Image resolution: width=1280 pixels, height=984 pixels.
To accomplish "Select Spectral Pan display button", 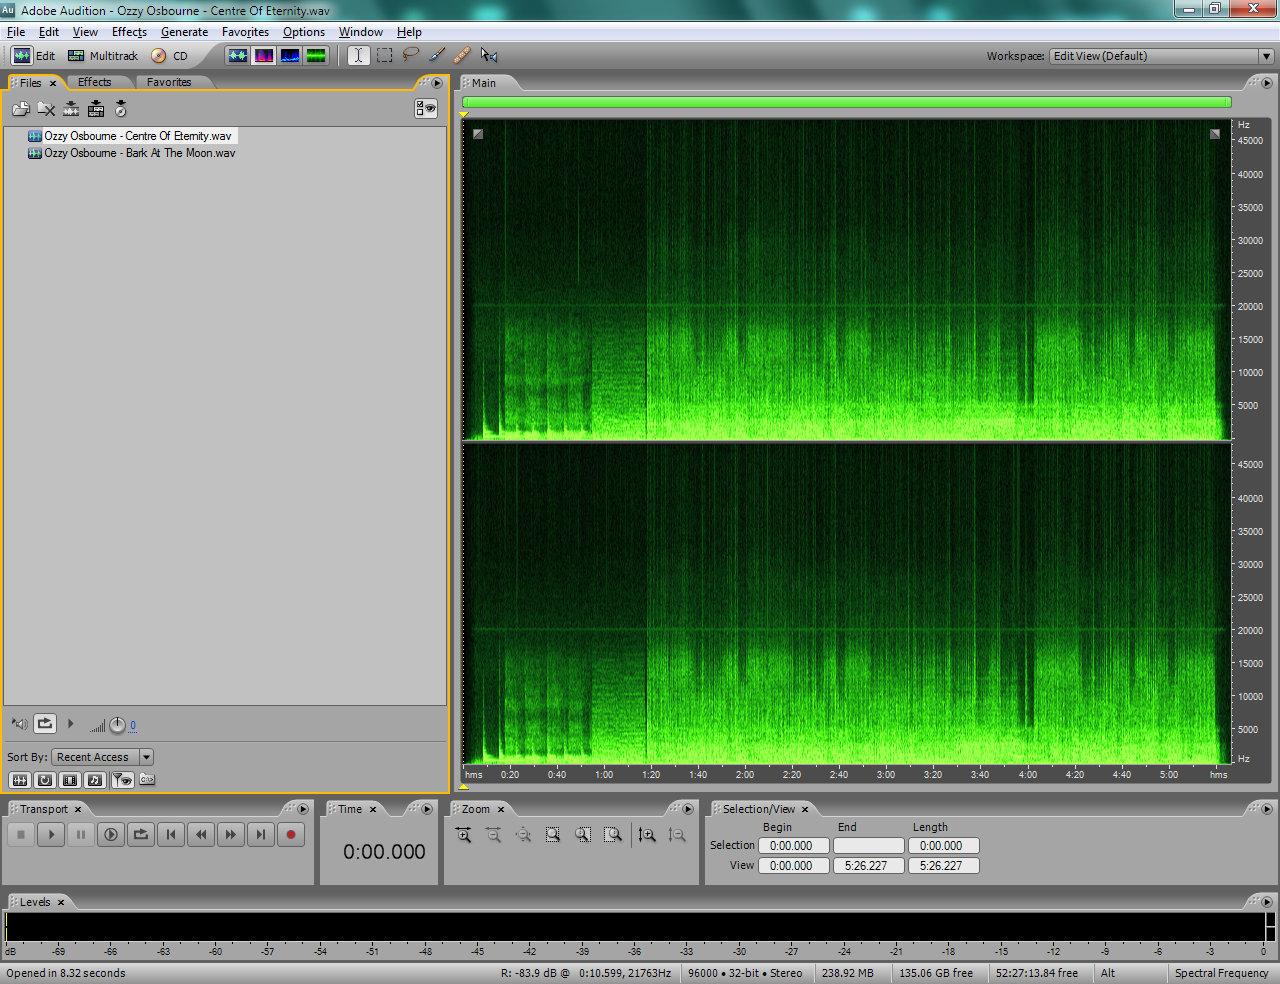I will [x=290, y=56].
